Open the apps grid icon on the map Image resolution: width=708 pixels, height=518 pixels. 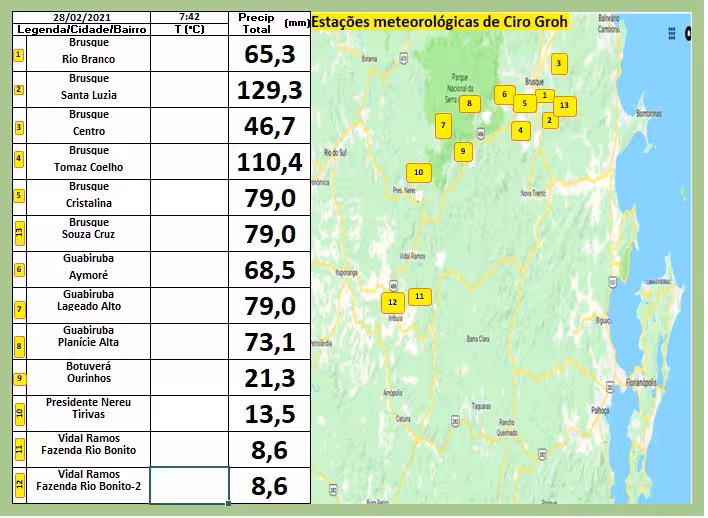672,33
